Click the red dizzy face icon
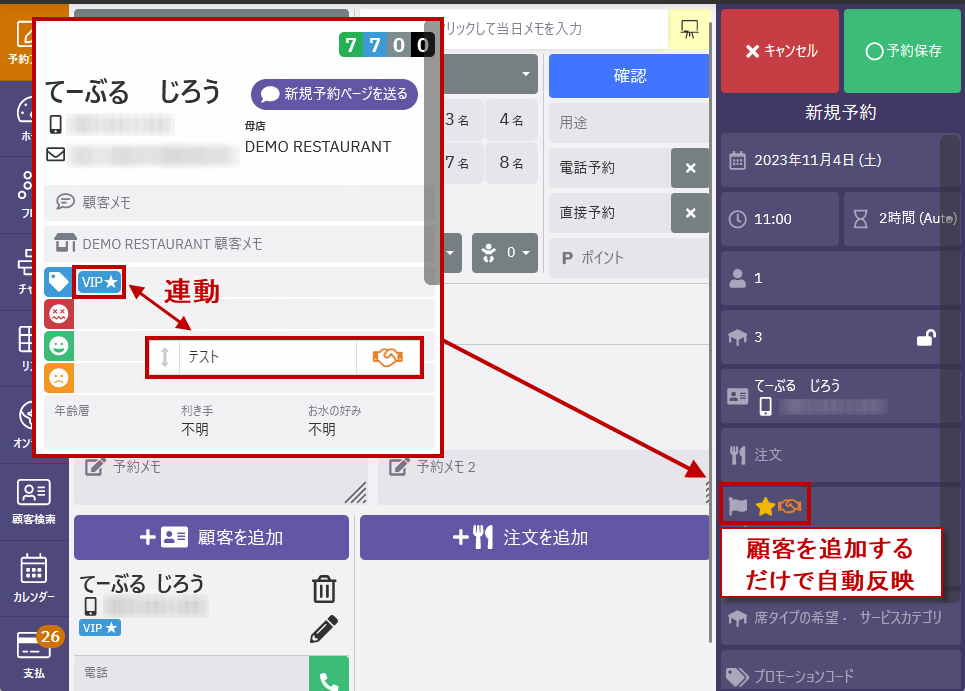The height and width of the screenshot is (691, 965). point(59,315)
